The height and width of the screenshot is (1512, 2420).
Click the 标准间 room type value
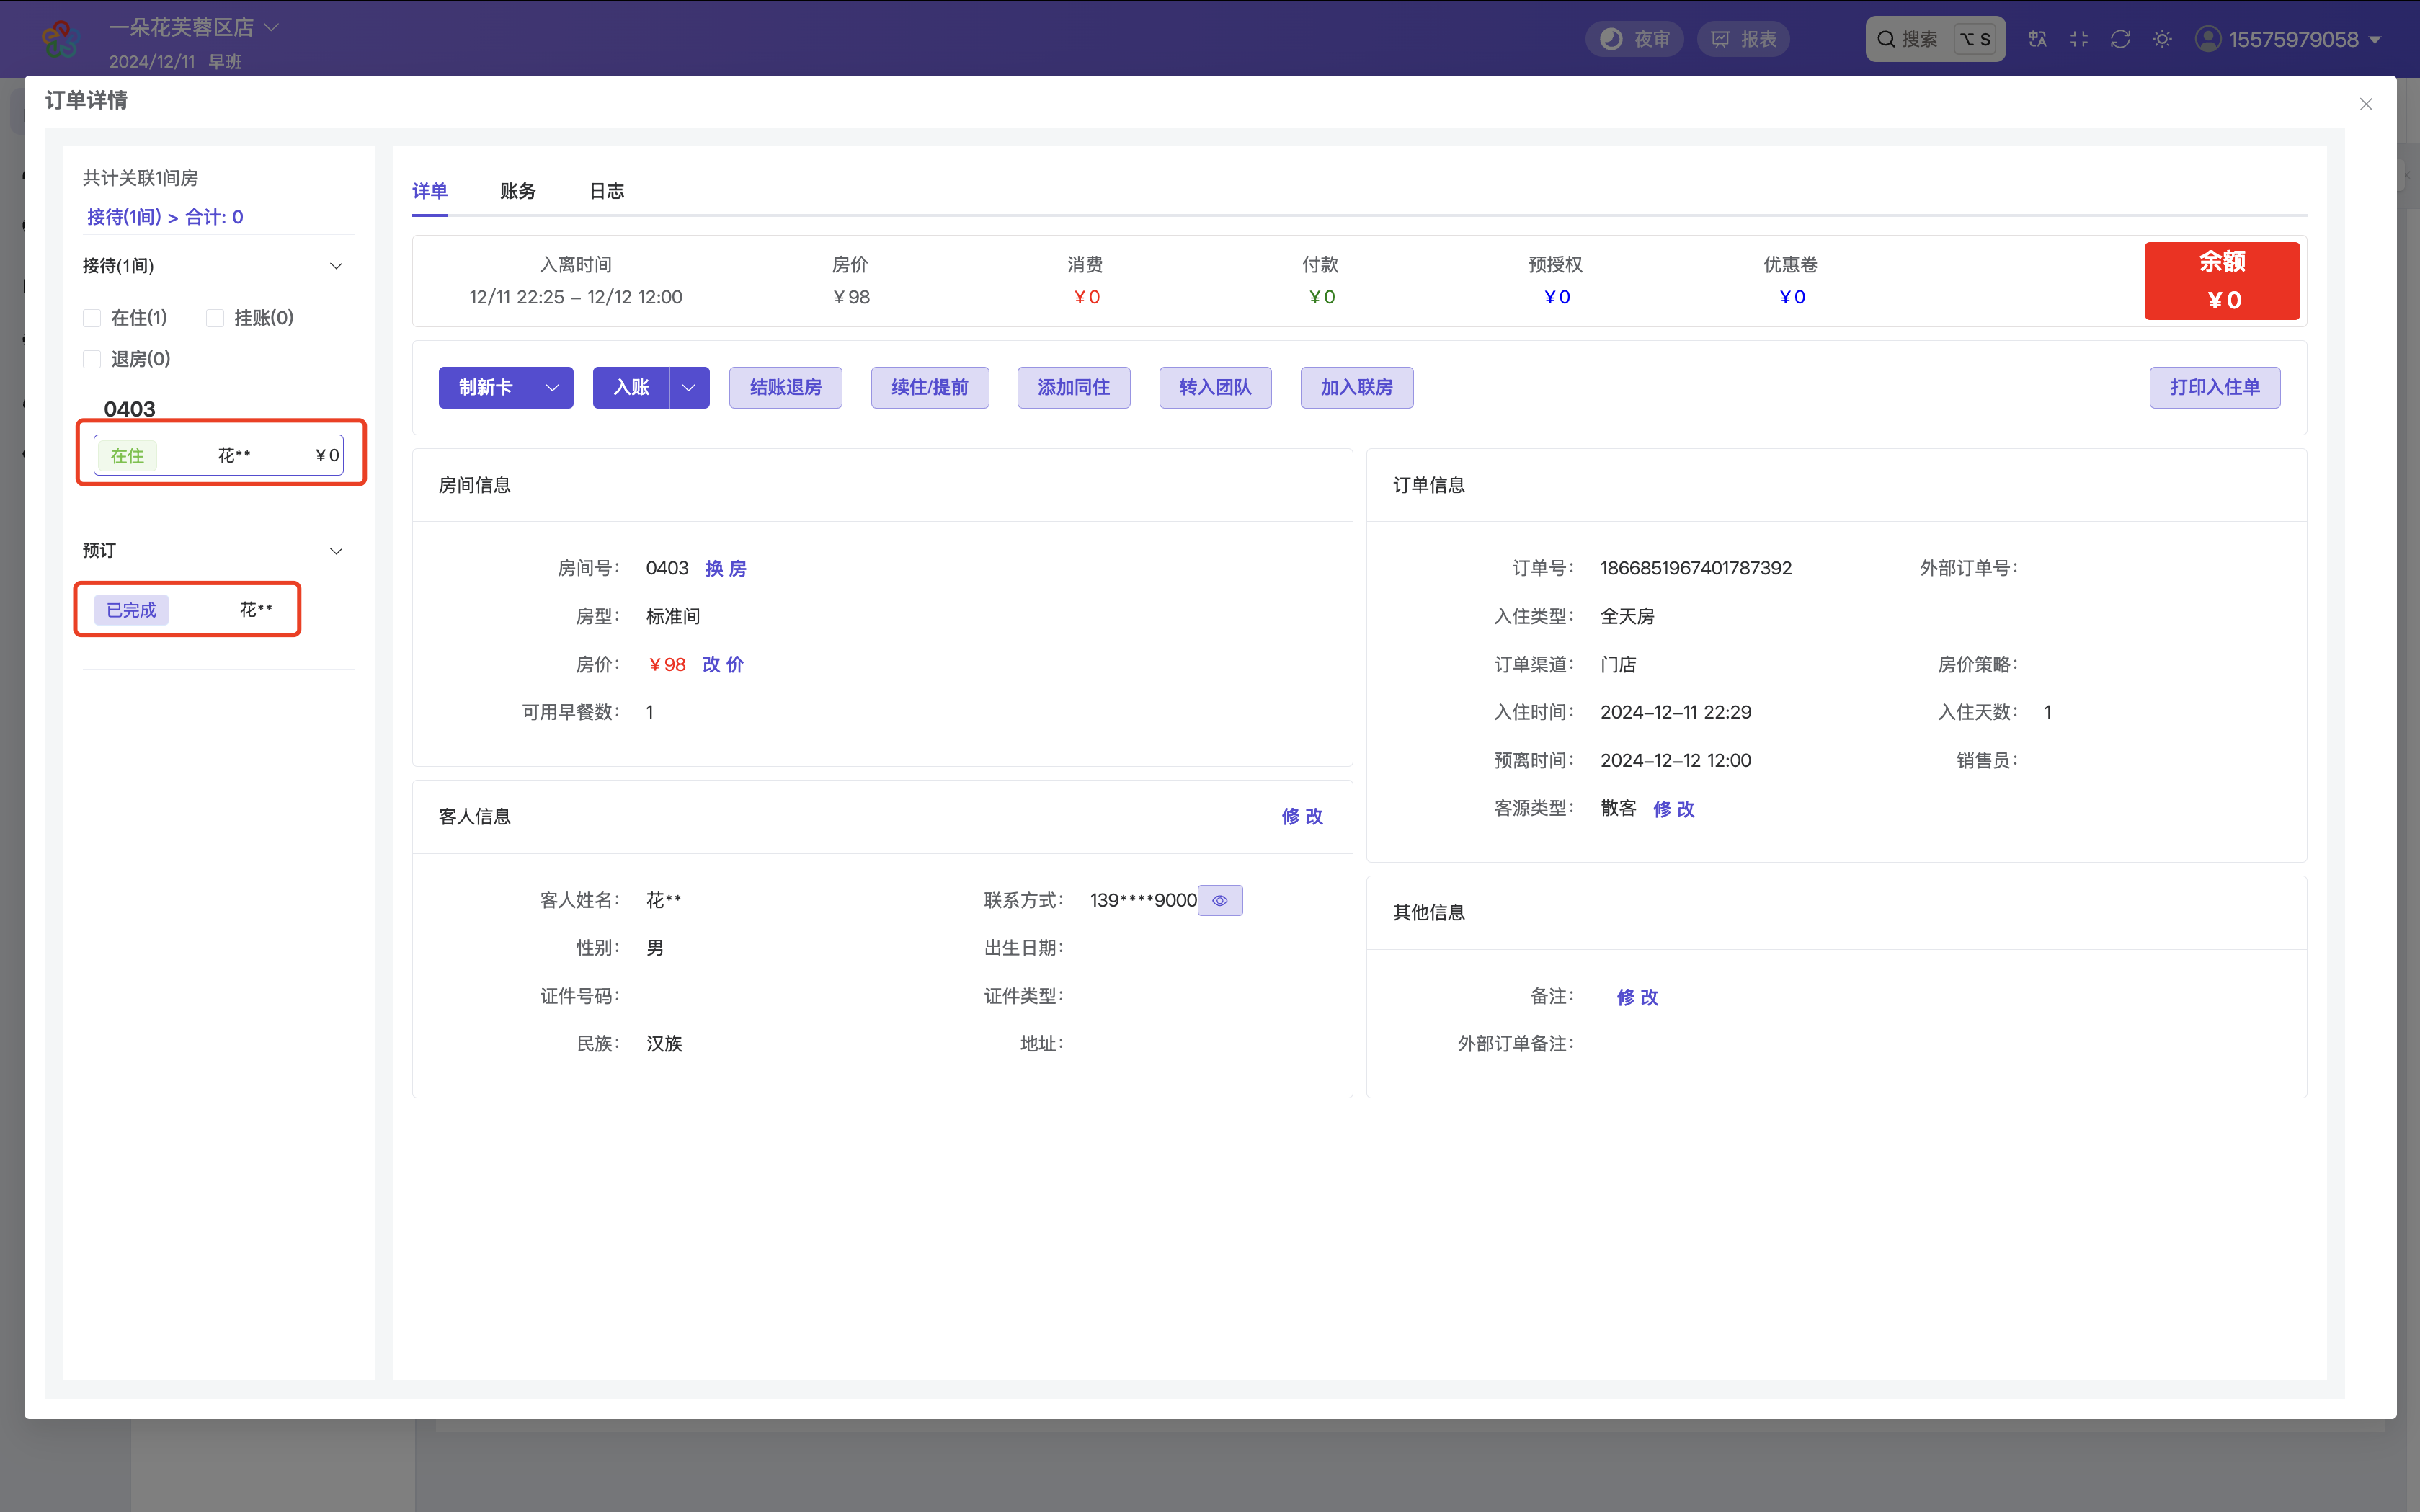pos(673,616)
